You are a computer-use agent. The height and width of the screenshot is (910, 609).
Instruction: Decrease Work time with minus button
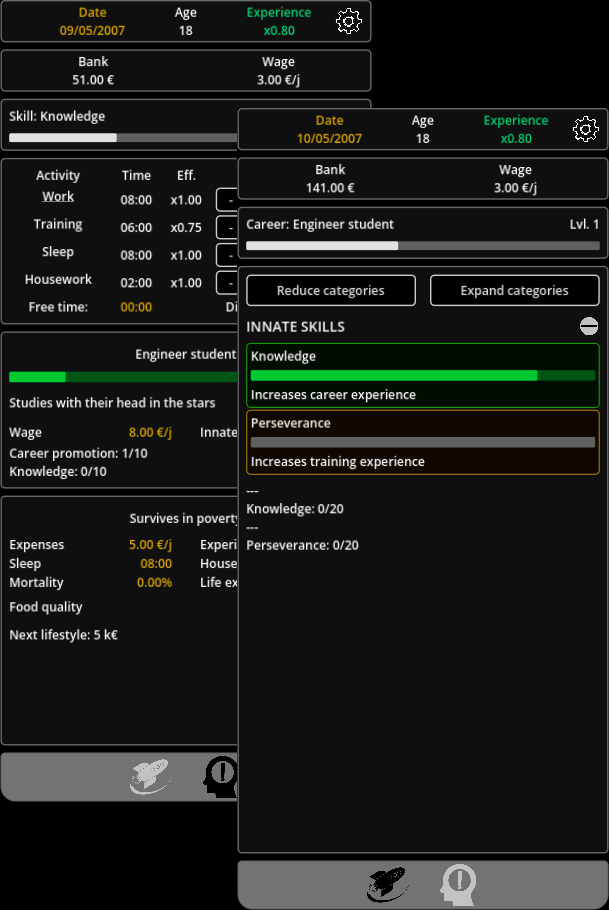click(228, 200)
